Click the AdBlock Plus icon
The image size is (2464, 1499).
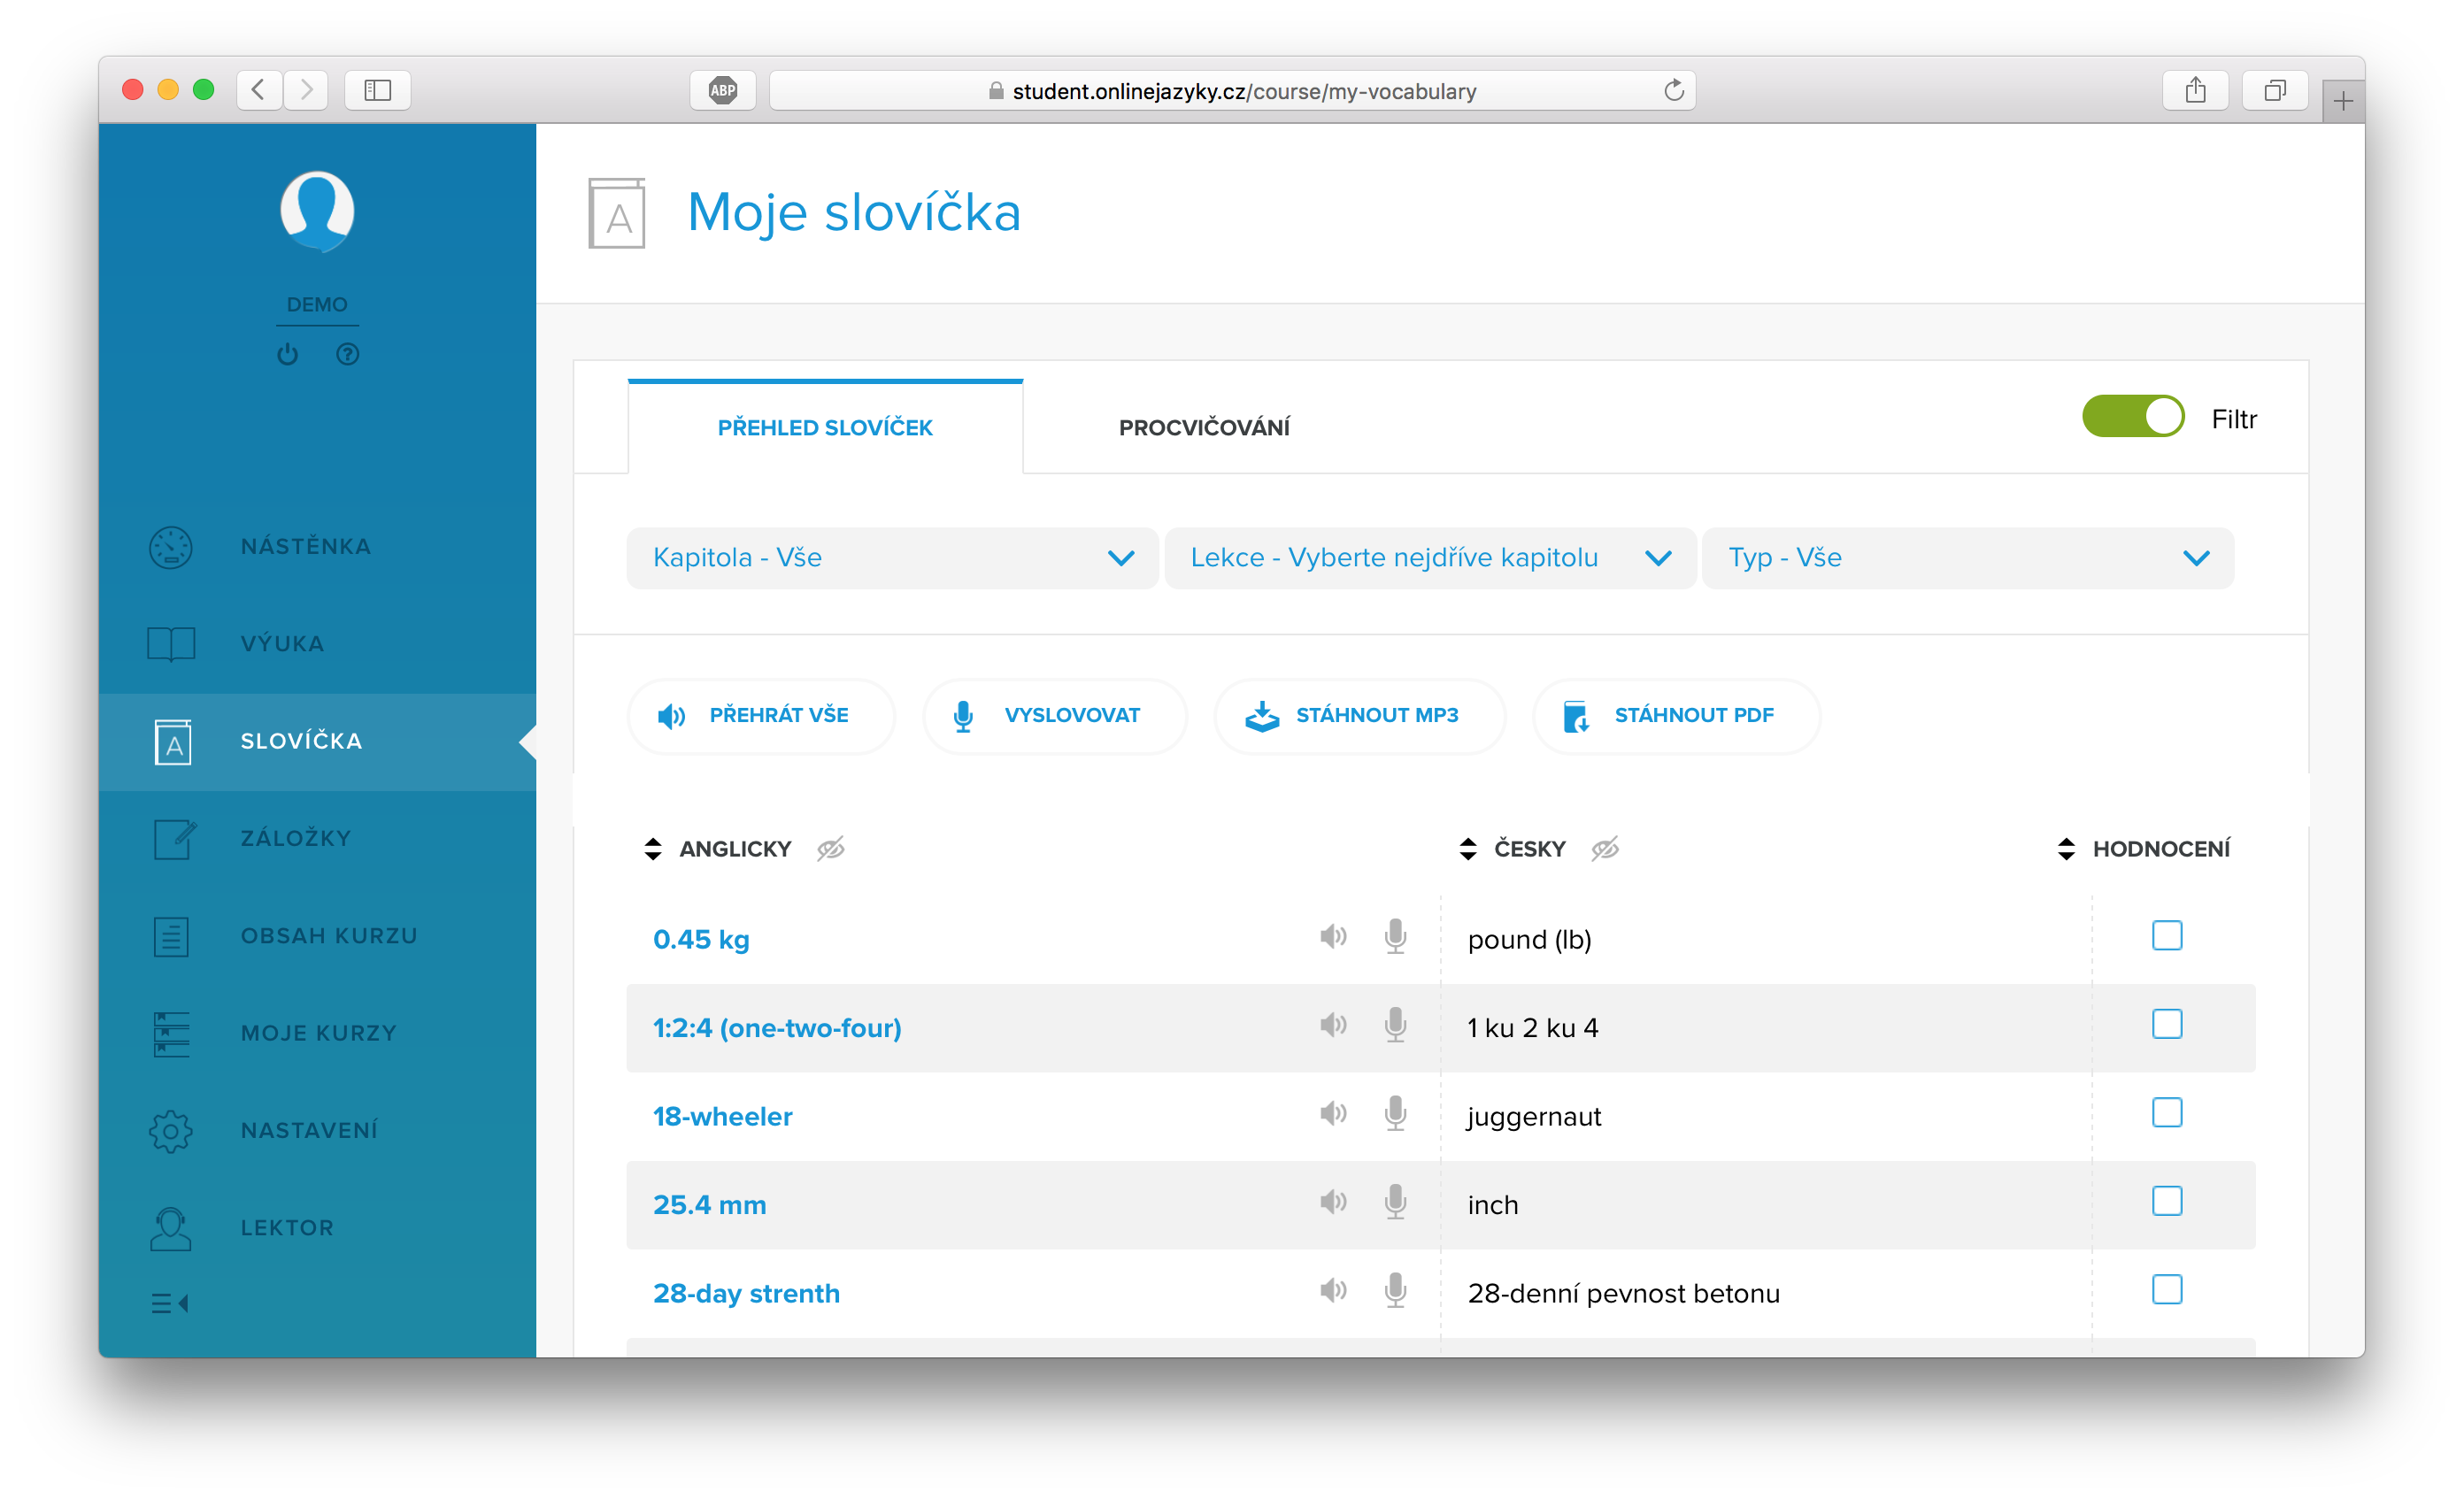(722, 91)
